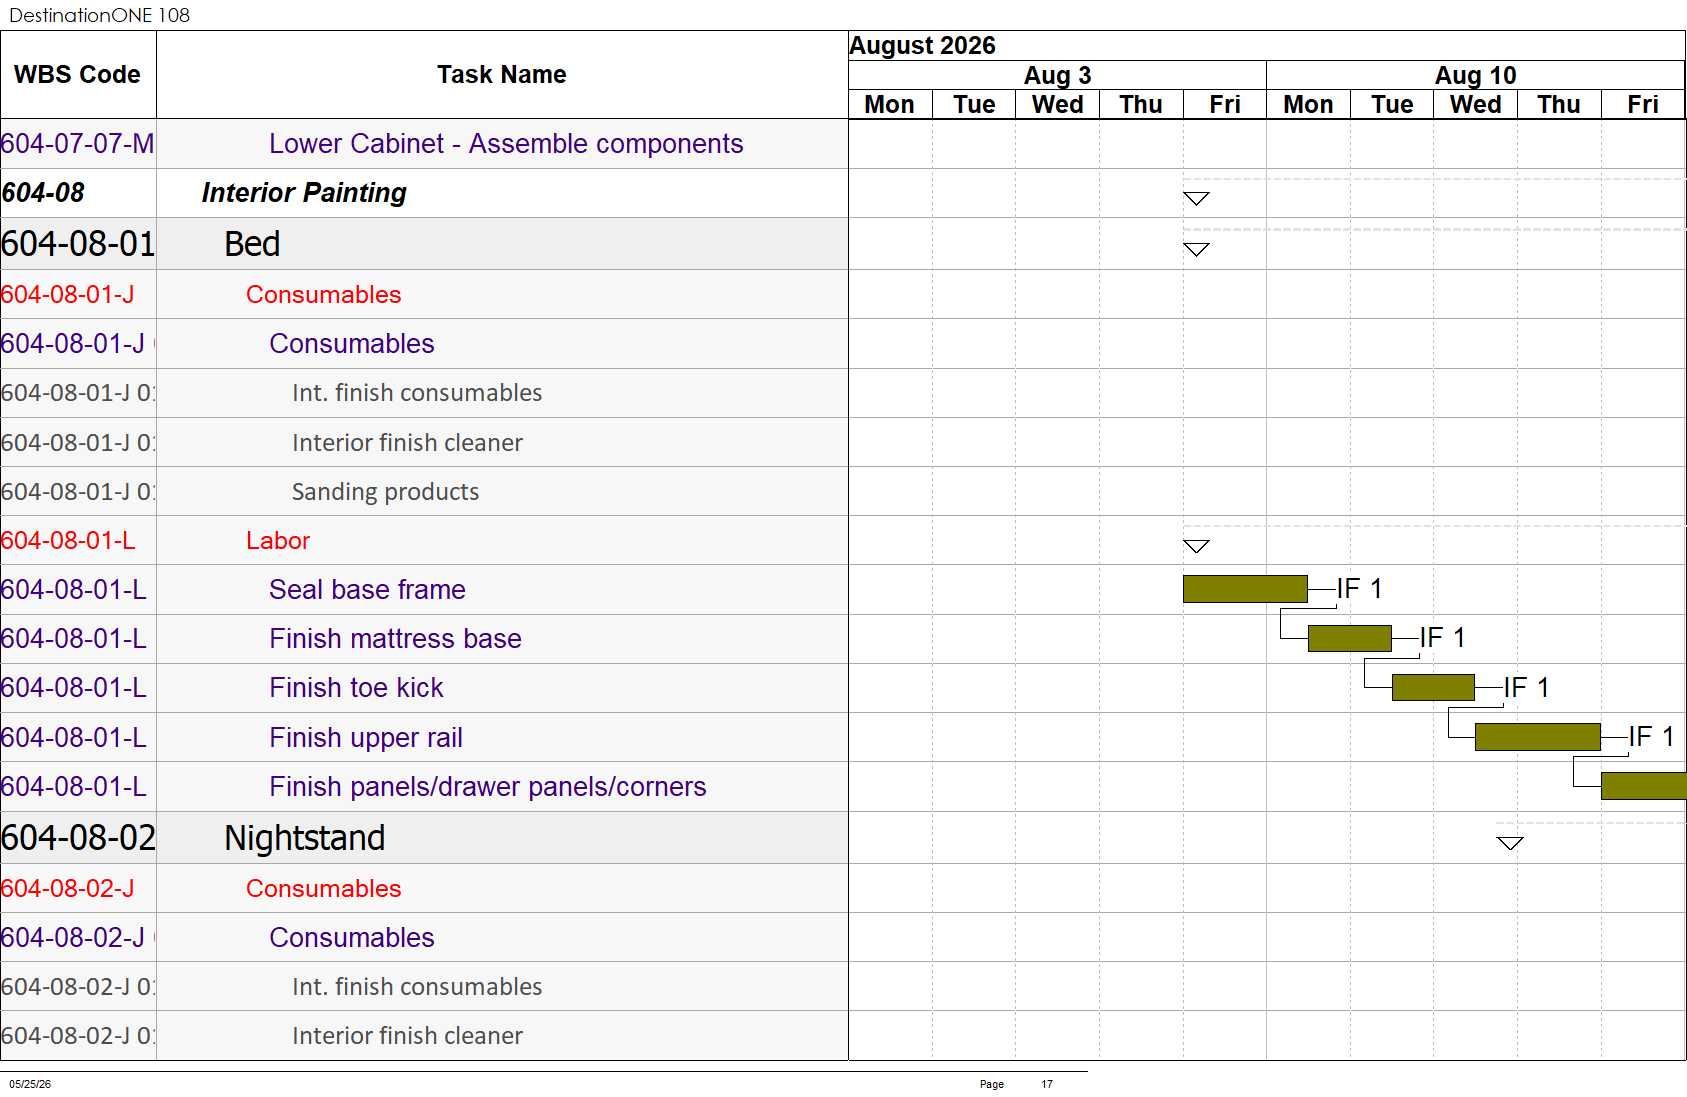Click the Aug 3 week header
1687x1097 pixels.
1057,75
